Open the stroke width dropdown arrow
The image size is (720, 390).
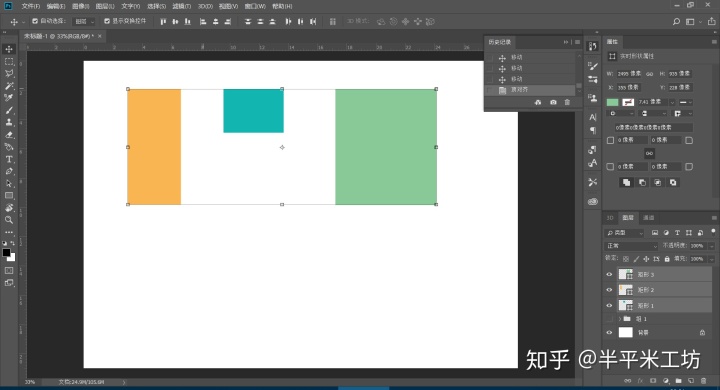[x=672, y=102]
